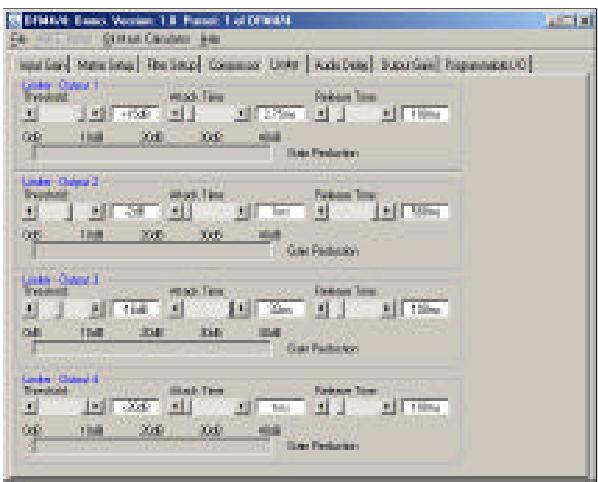Switch to the Output Gain tab
Viewport: 598px width, 482px height.
[x=408, y=65]
